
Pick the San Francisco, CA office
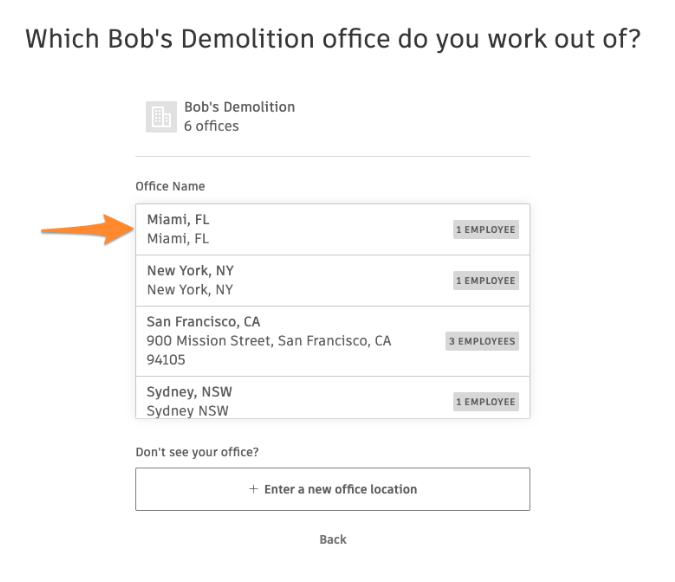point(333,341)
